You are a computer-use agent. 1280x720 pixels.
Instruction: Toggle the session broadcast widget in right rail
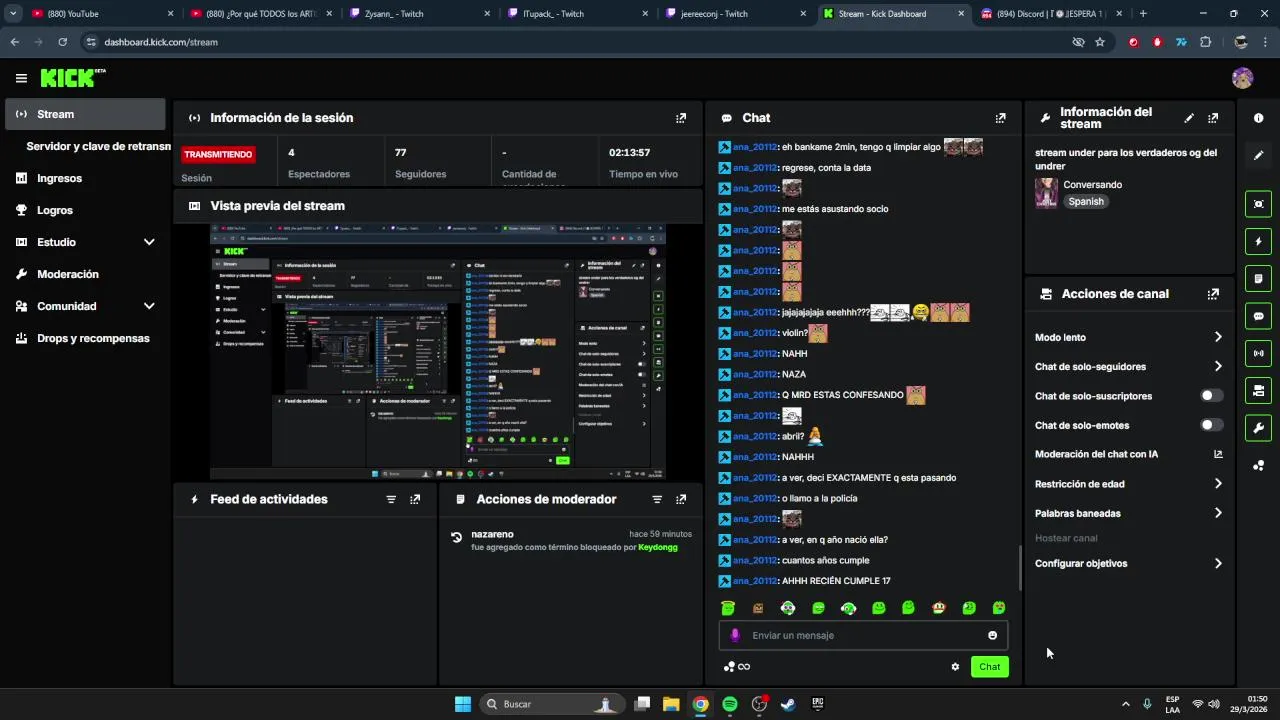pos(1258,353)
